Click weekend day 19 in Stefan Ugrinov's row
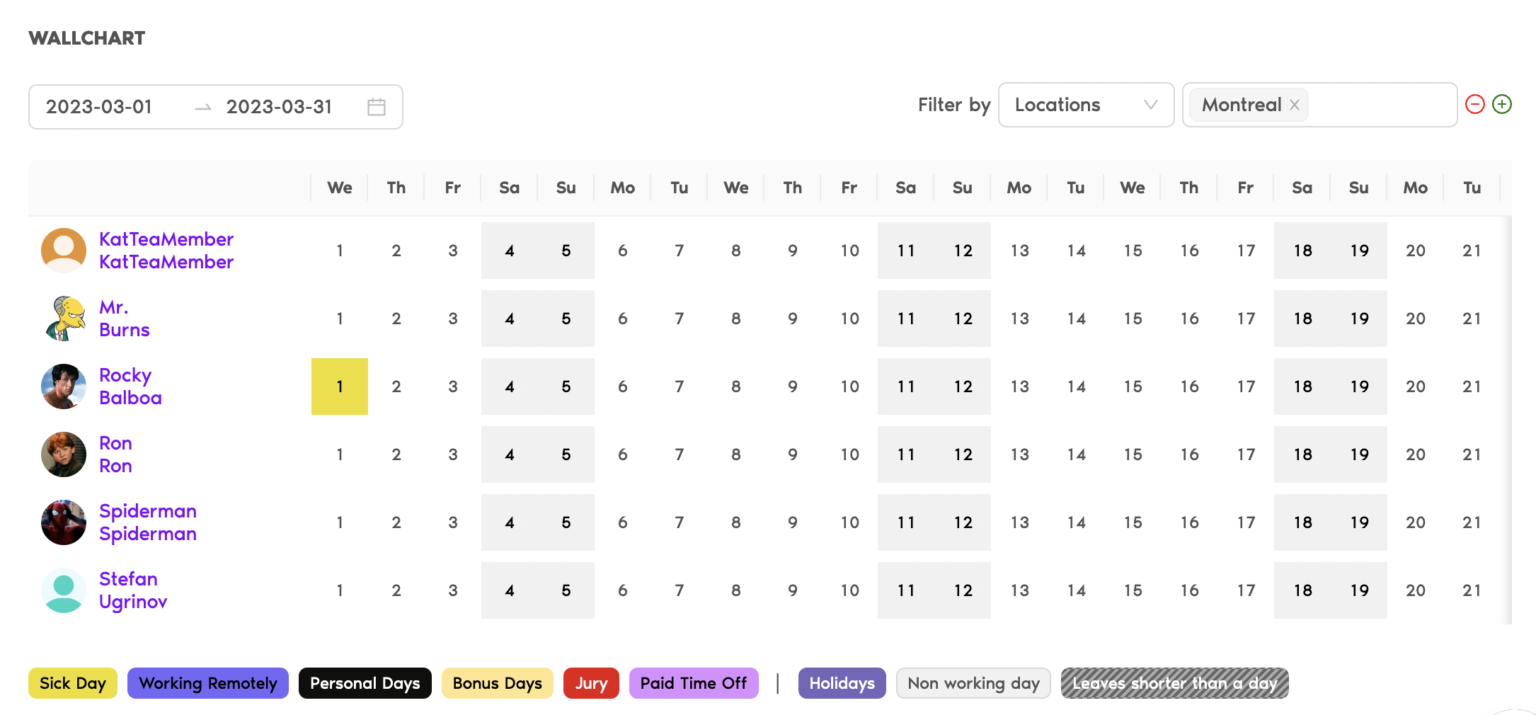Image resolution: width=1536 pixels, height=715 pixels. pos(1358,590)
